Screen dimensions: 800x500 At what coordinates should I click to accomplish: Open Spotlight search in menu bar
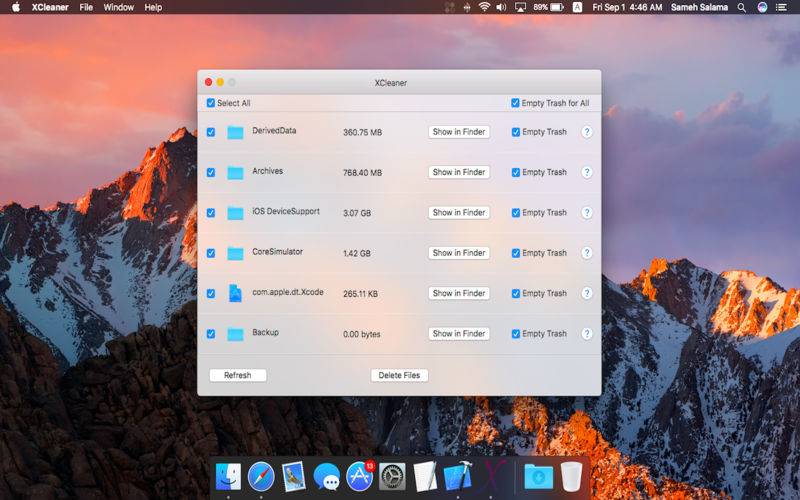tap(742, 7)
